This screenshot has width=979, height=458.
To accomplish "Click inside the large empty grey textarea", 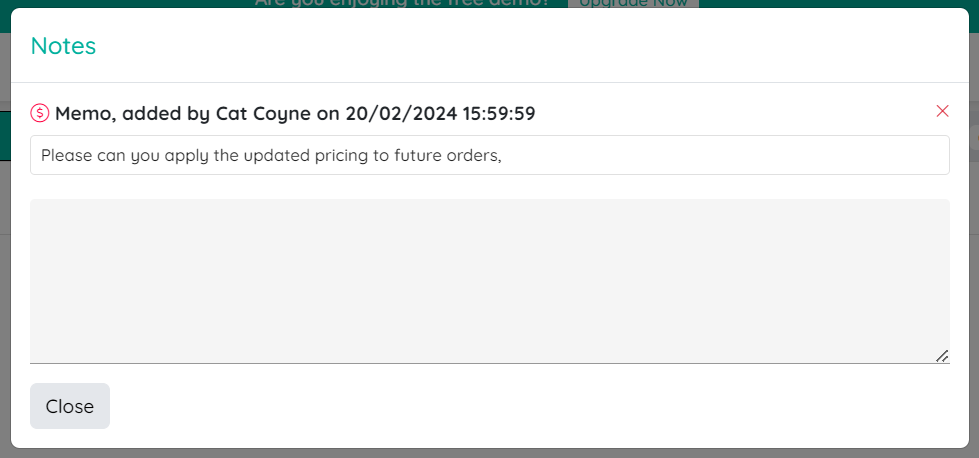I will 490,281.
